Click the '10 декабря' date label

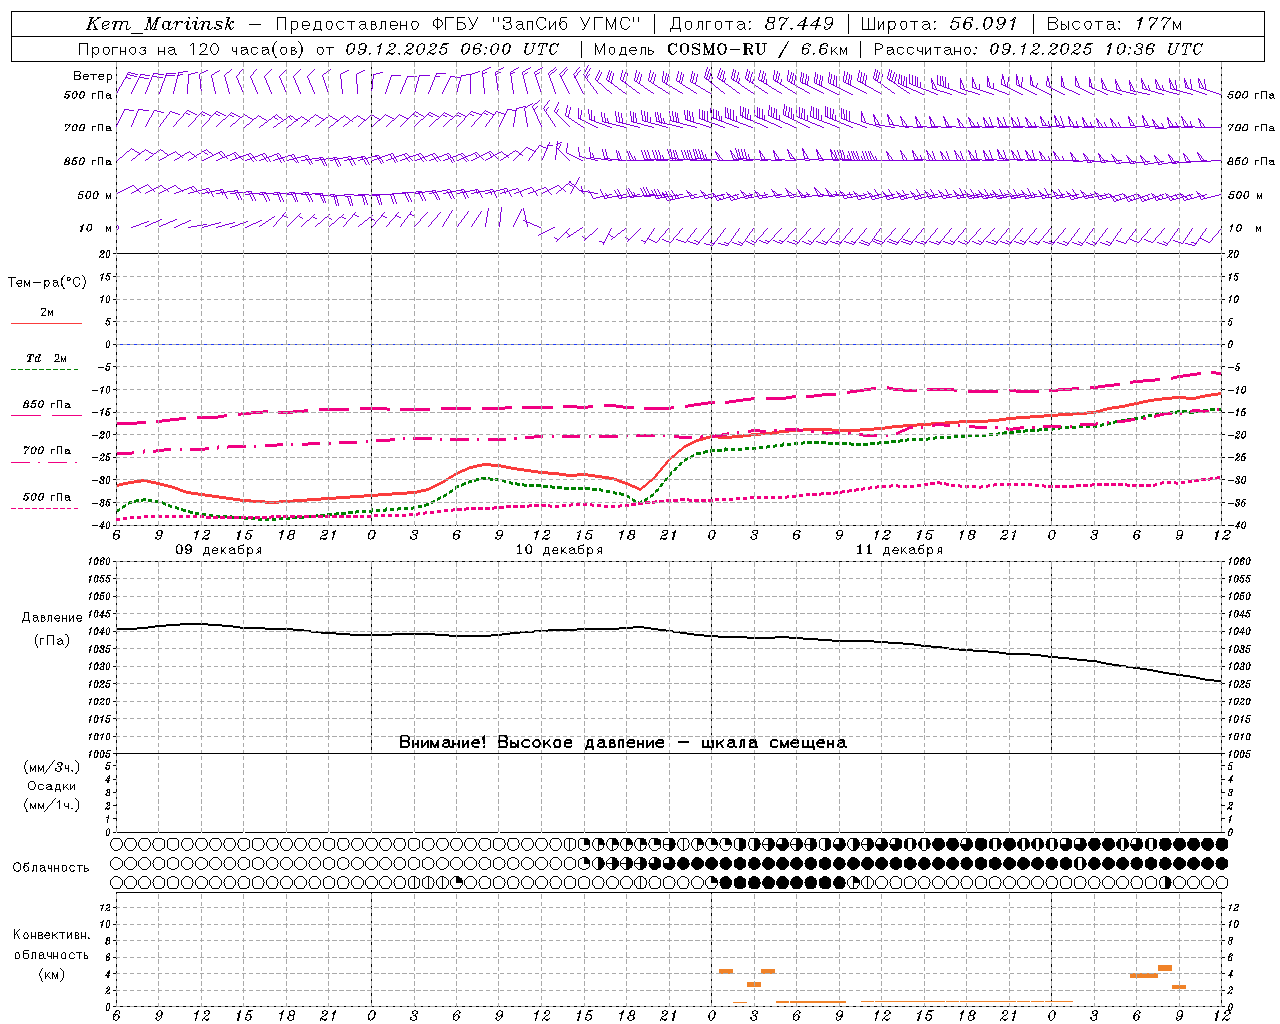tap(559, 550)
